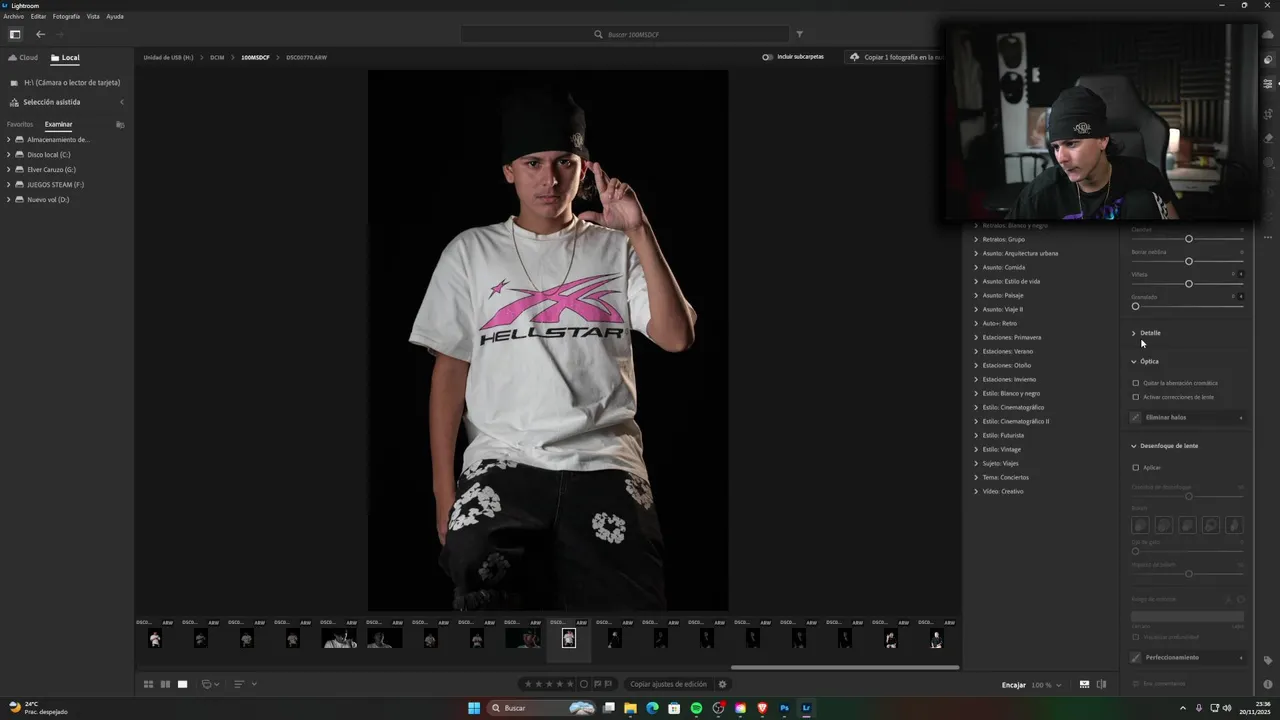This screenshot has width=1280, height=720.
Task: Open Windows Start menu
Action: 474,708
